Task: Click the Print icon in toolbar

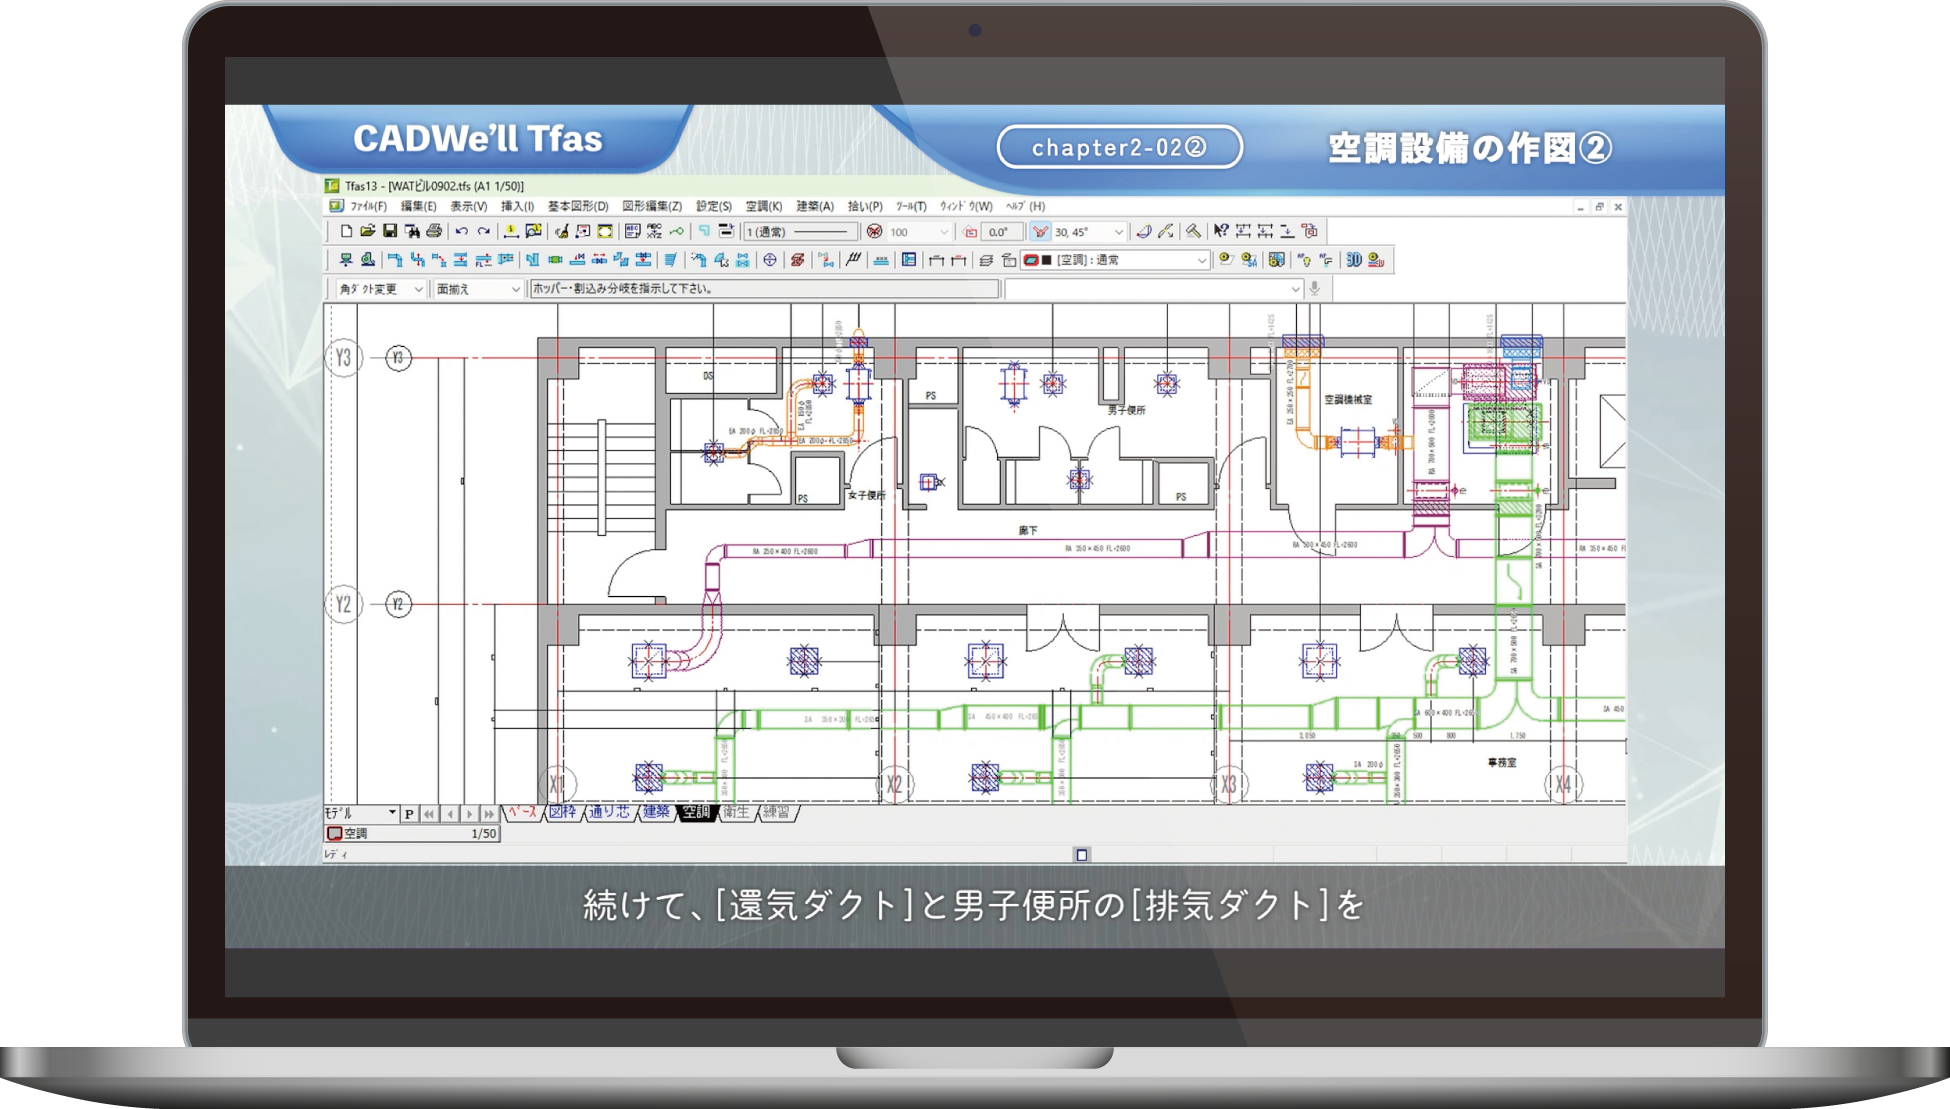Action: (434, 231)
